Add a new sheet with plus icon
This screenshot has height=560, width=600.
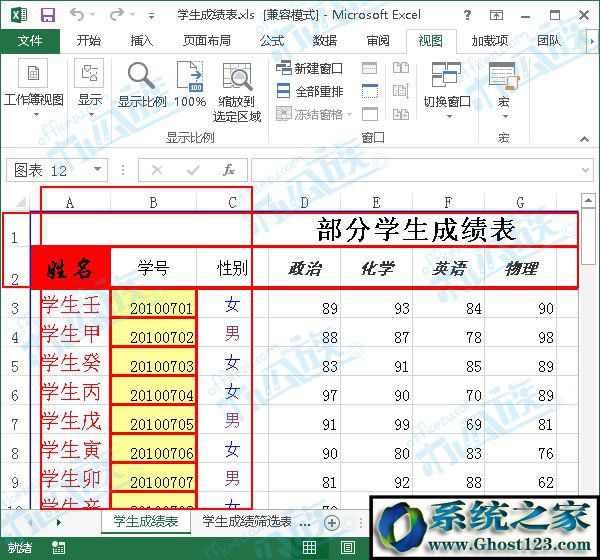click(332, 522)
